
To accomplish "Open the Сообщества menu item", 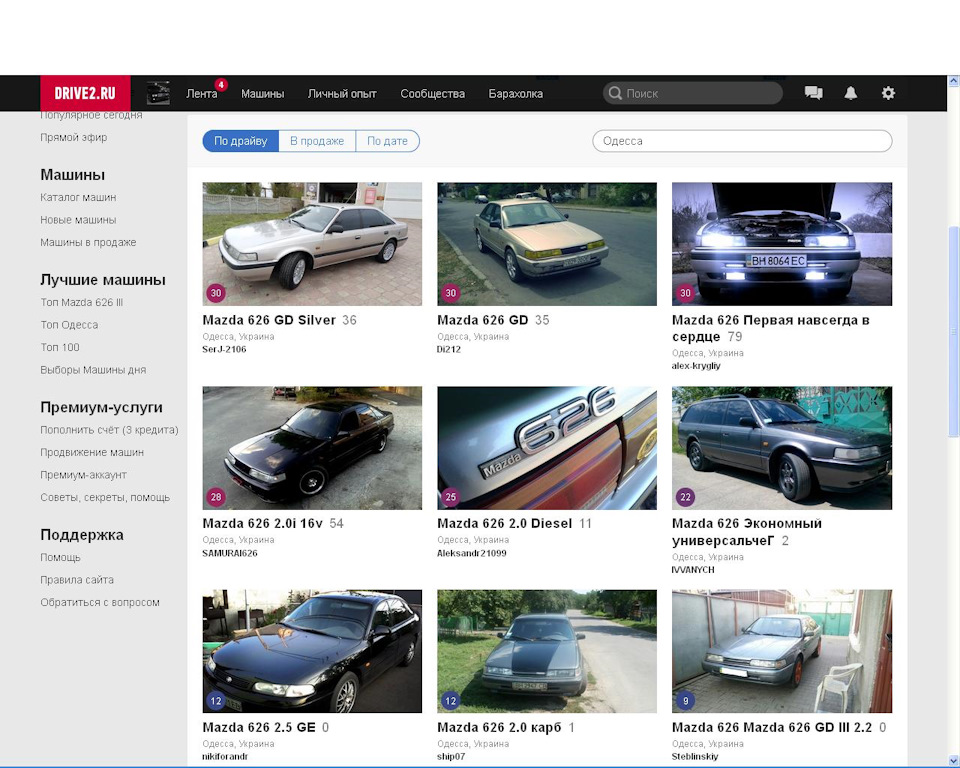I will pyautogui.click(x=432, y=94).
